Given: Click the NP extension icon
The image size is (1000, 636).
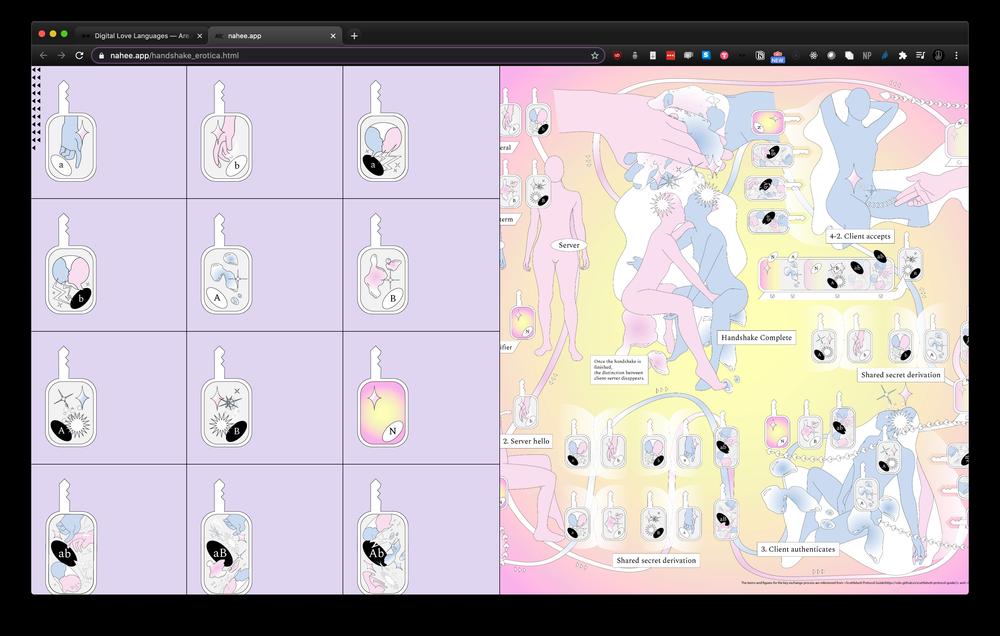Looking at the screenshot, I should click(x=867, y=55).
